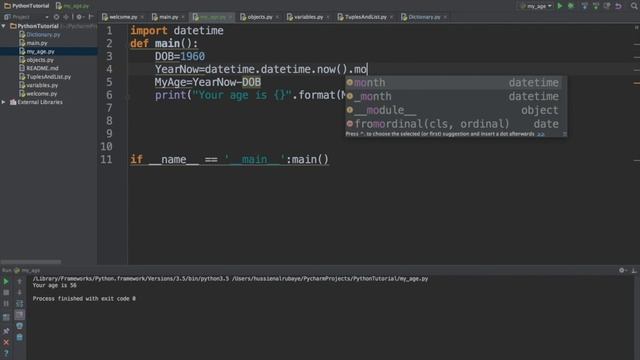Image resolution: width=640 pixels, height=360 pixels.
Task: Choose 'fromordinal(cls, ordinal)' suggestion
Action: (456, 124)
